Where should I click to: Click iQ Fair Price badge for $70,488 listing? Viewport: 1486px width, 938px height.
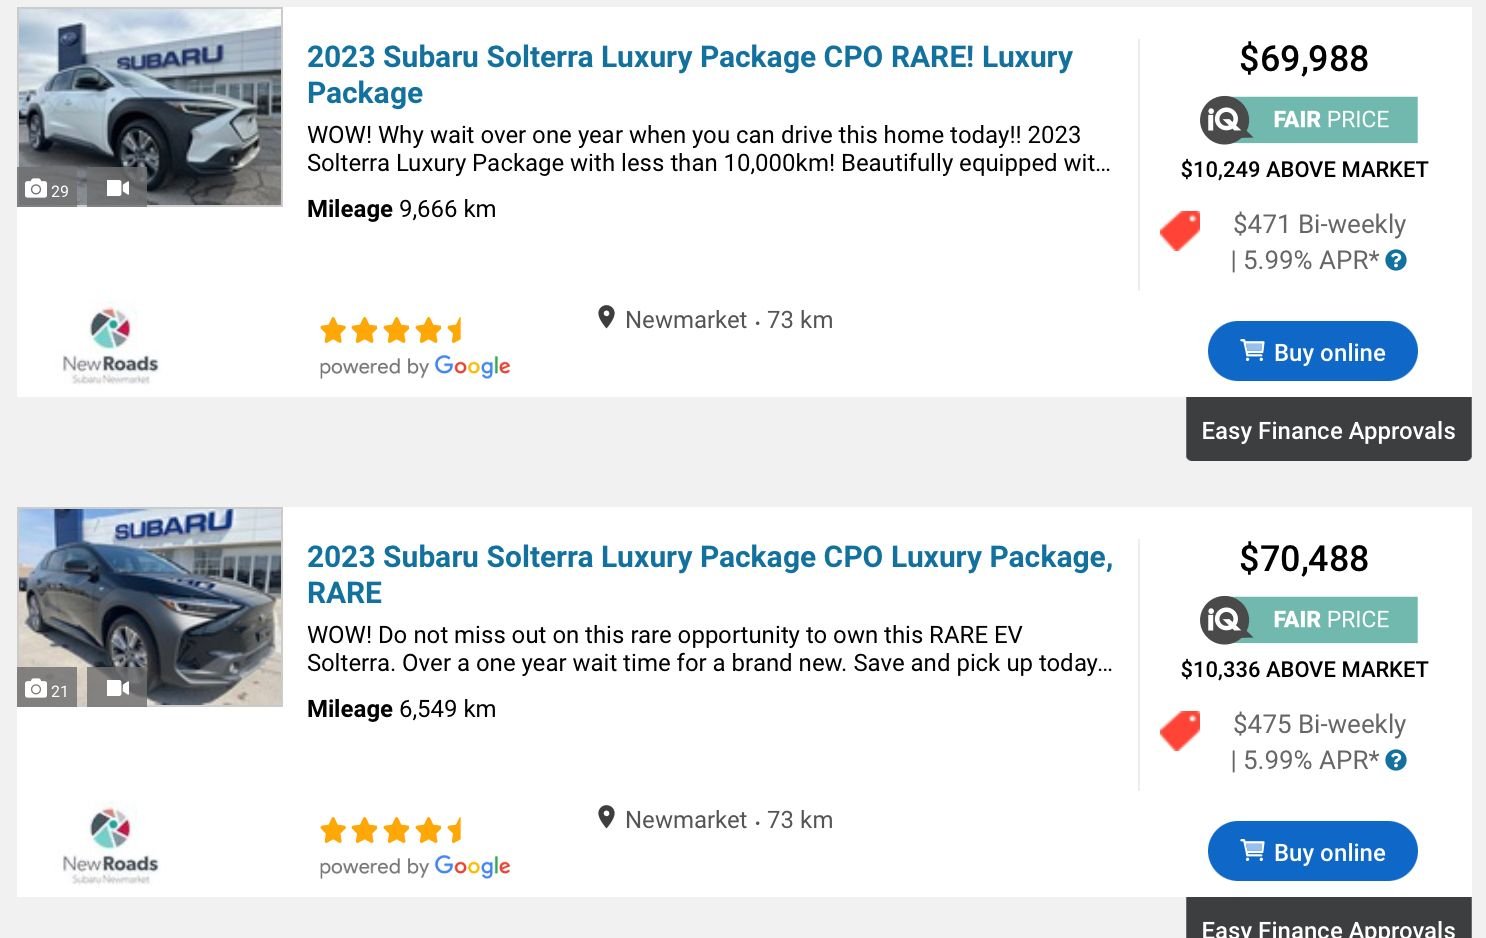click(1308, 620)
